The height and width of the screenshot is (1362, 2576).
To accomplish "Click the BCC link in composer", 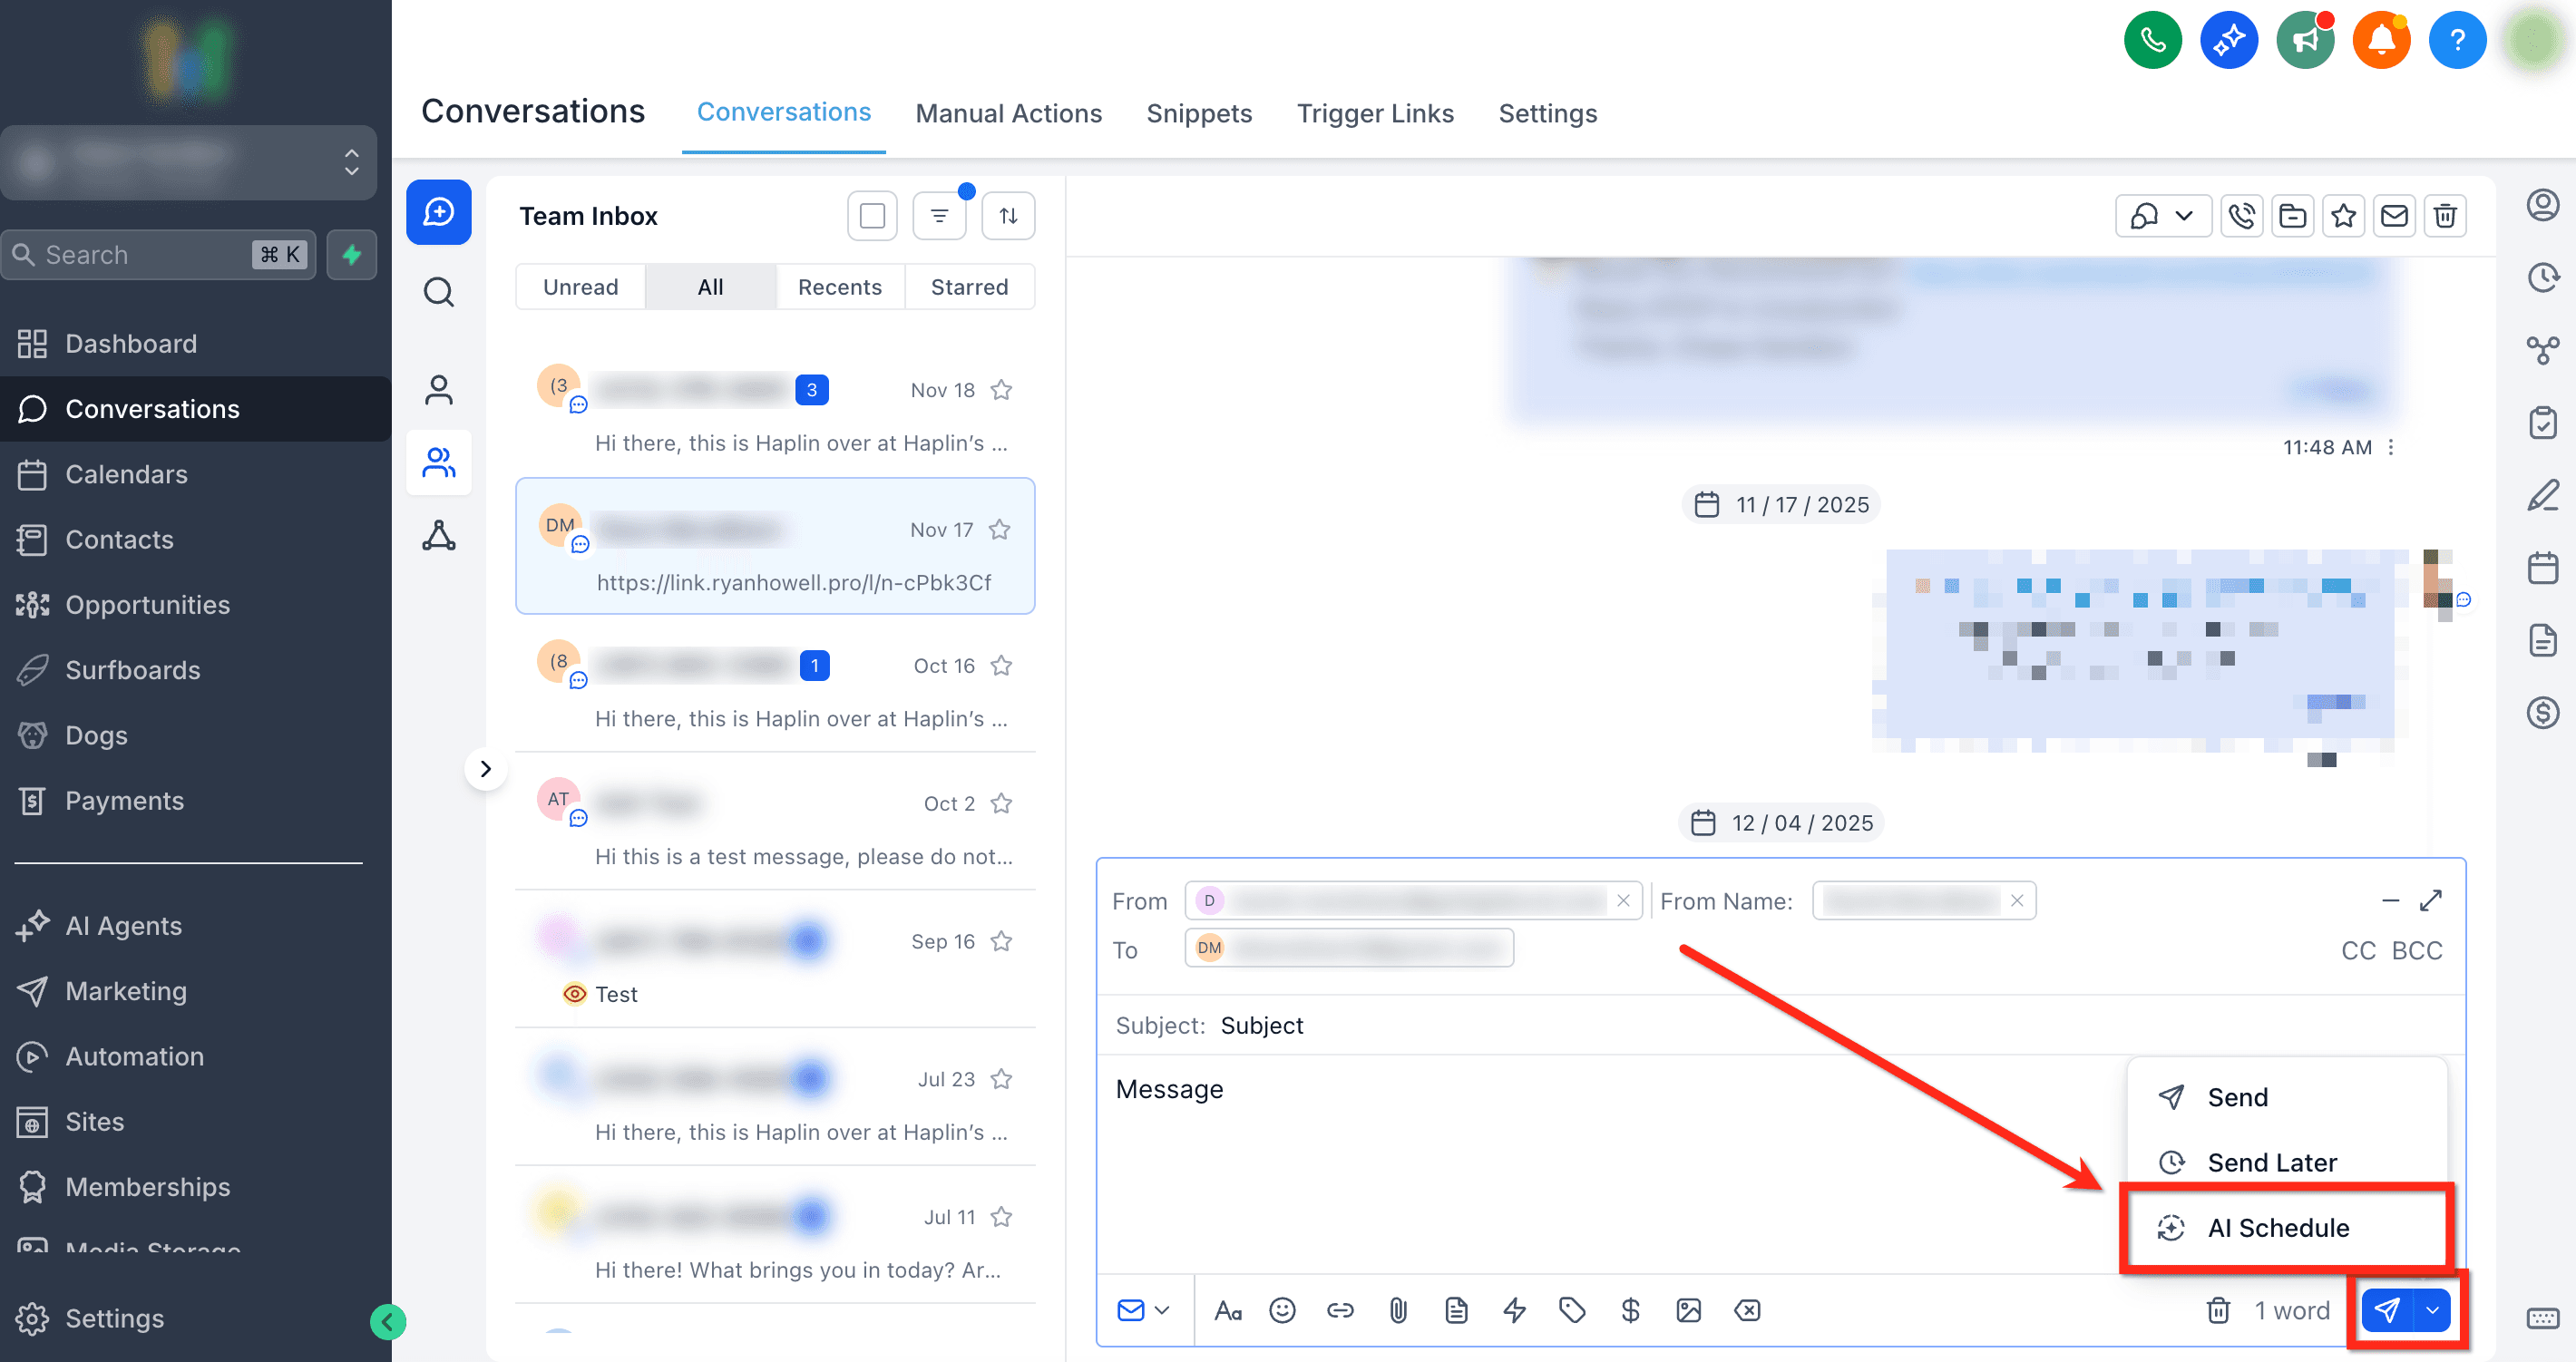I will coord(2416,950).
